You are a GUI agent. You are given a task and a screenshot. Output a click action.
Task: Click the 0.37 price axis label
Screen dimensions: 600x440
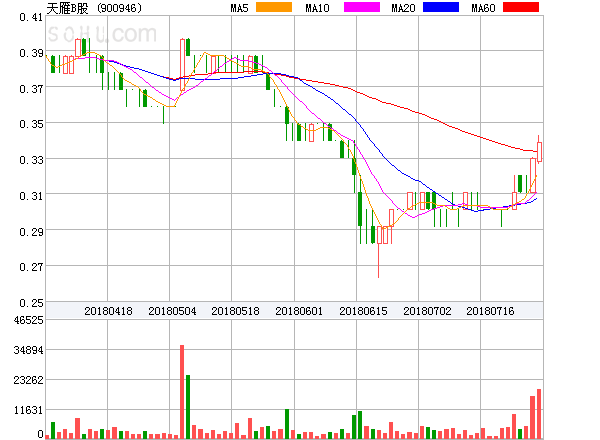(31, 89)
